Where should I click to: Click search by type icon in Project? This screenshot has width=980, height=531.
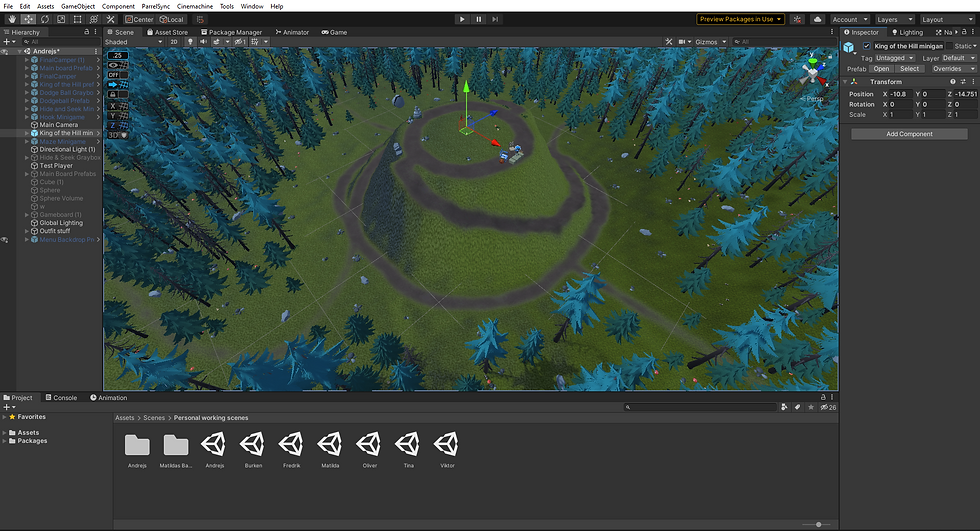pos(784,407)
